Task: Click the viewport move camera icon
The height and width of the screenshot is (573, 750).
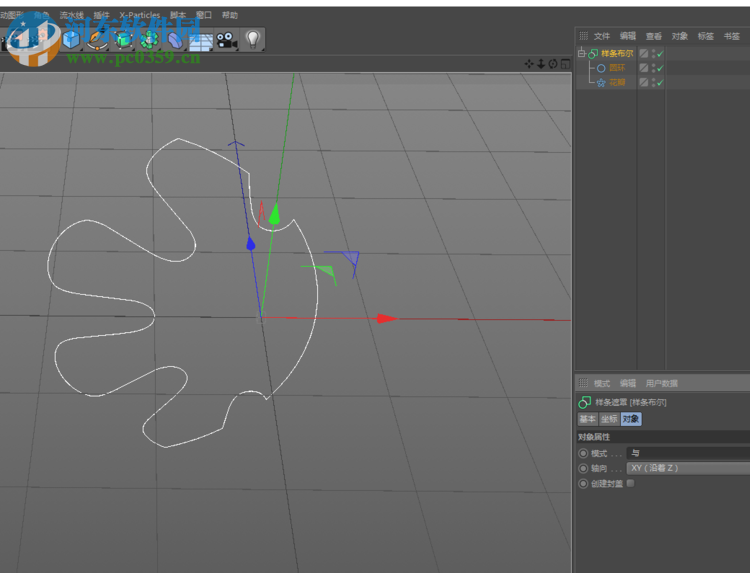Action: click(529, 64)
